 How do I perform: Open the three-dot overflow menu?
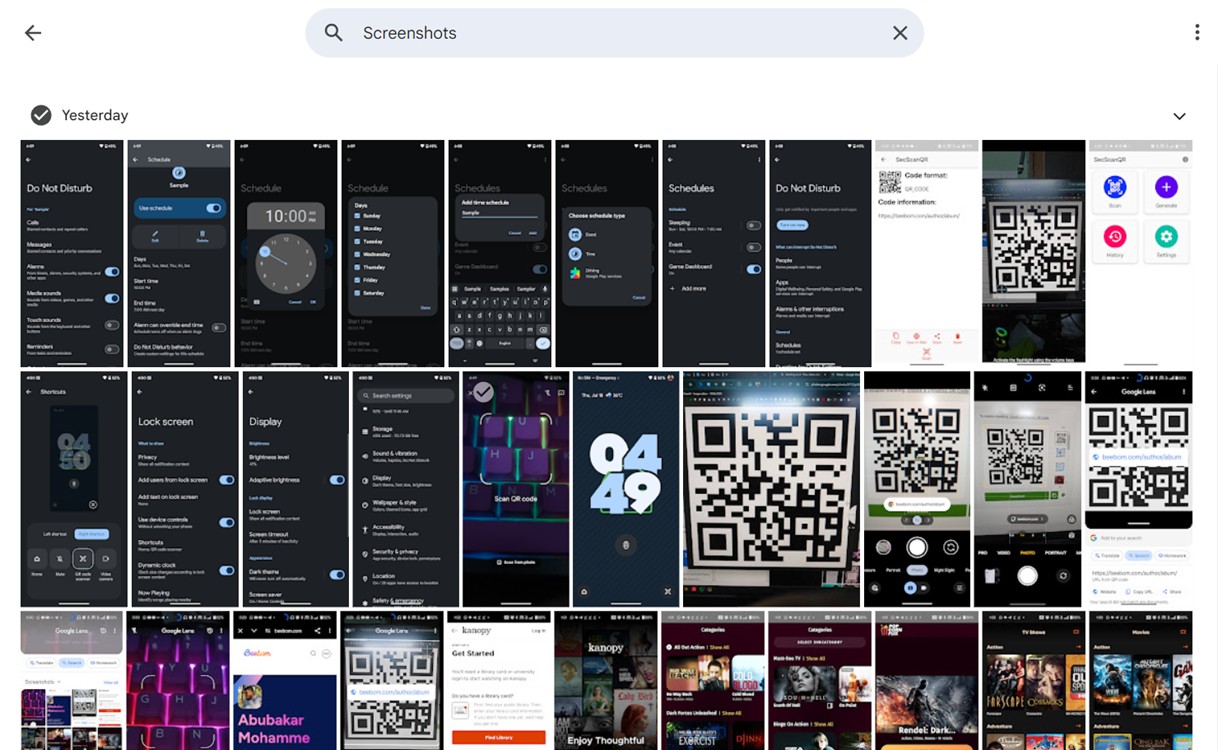(x=1197, y=32)
